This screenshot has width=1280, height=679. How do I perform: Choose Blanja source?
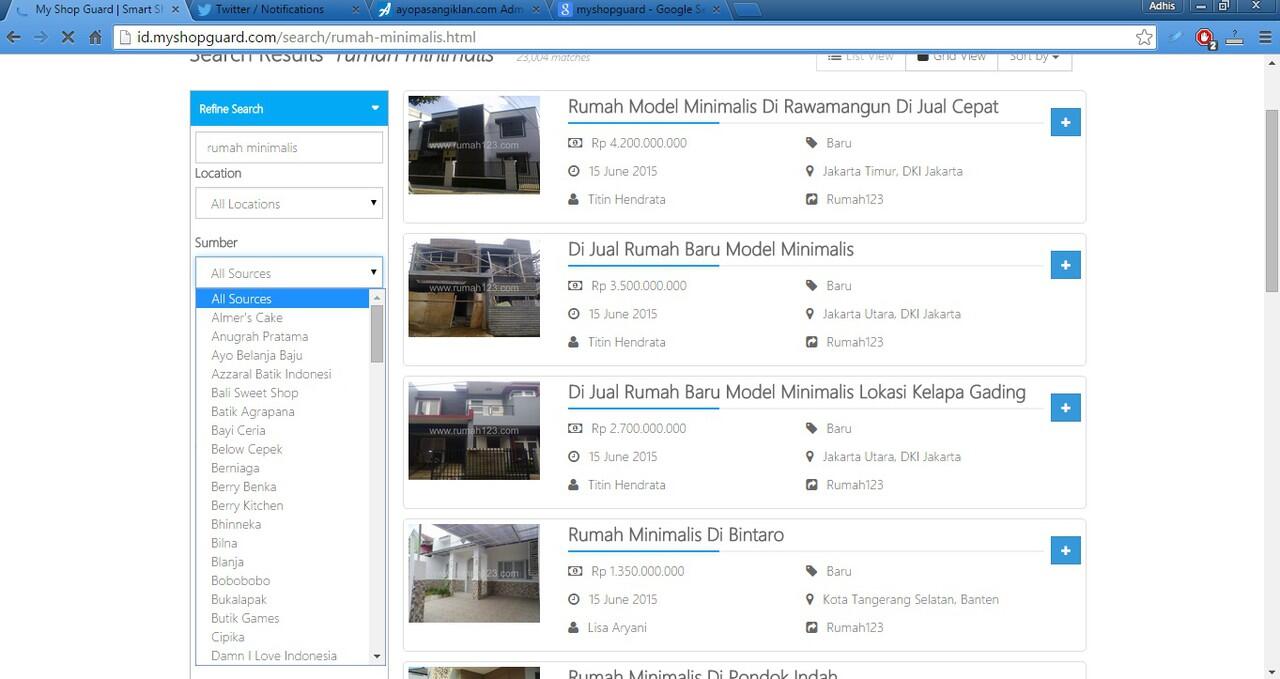coord(283,562)
